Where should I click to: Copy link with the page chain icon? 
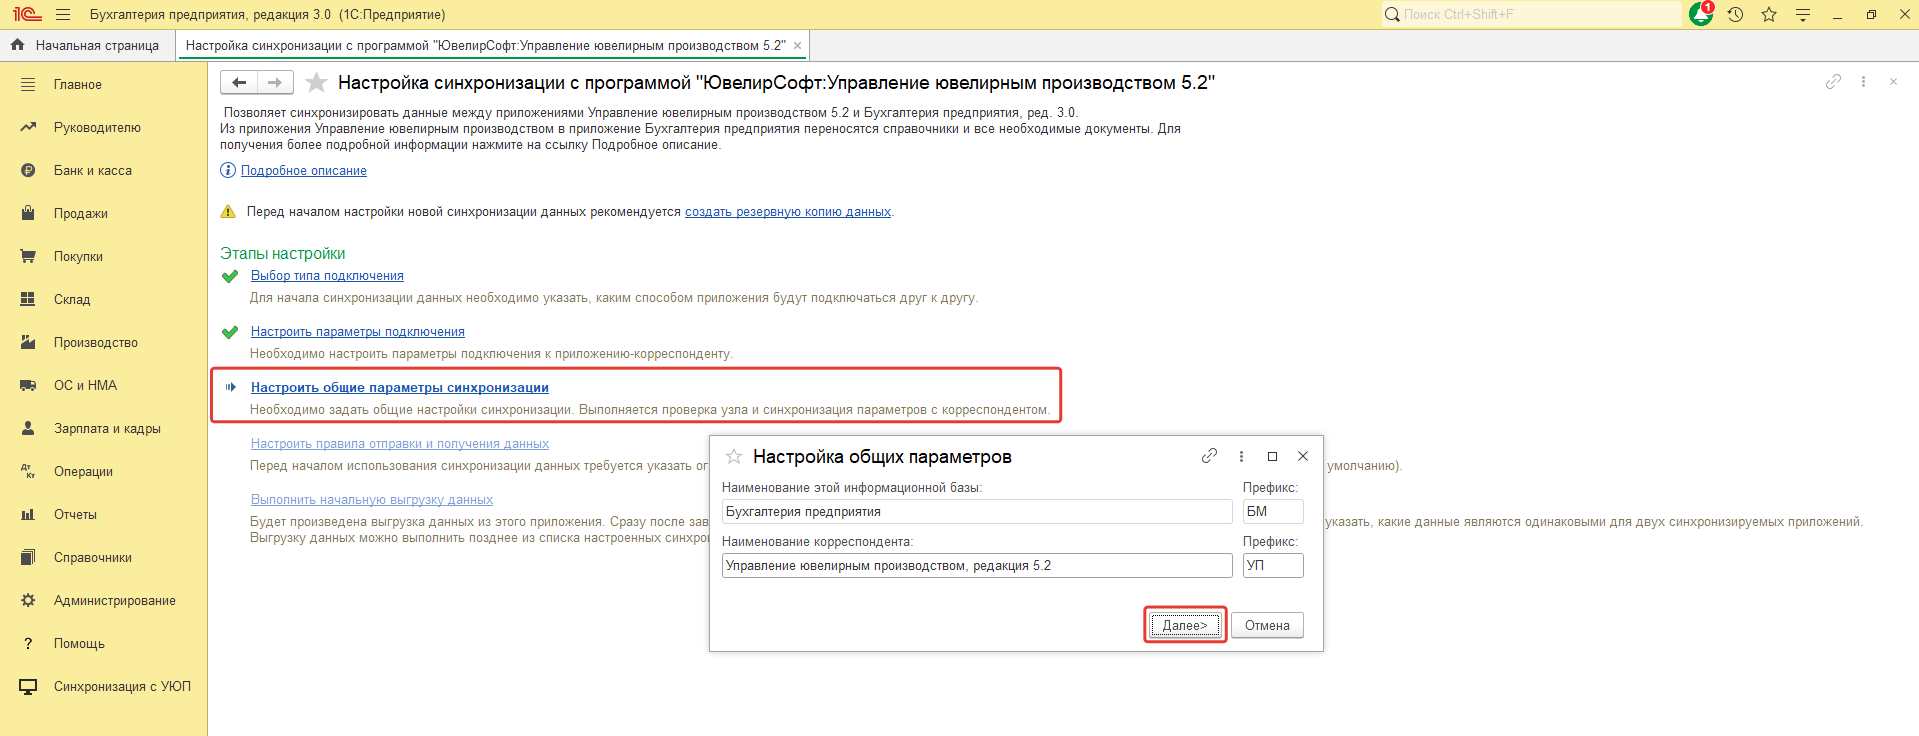click(x=1833, y=82)
